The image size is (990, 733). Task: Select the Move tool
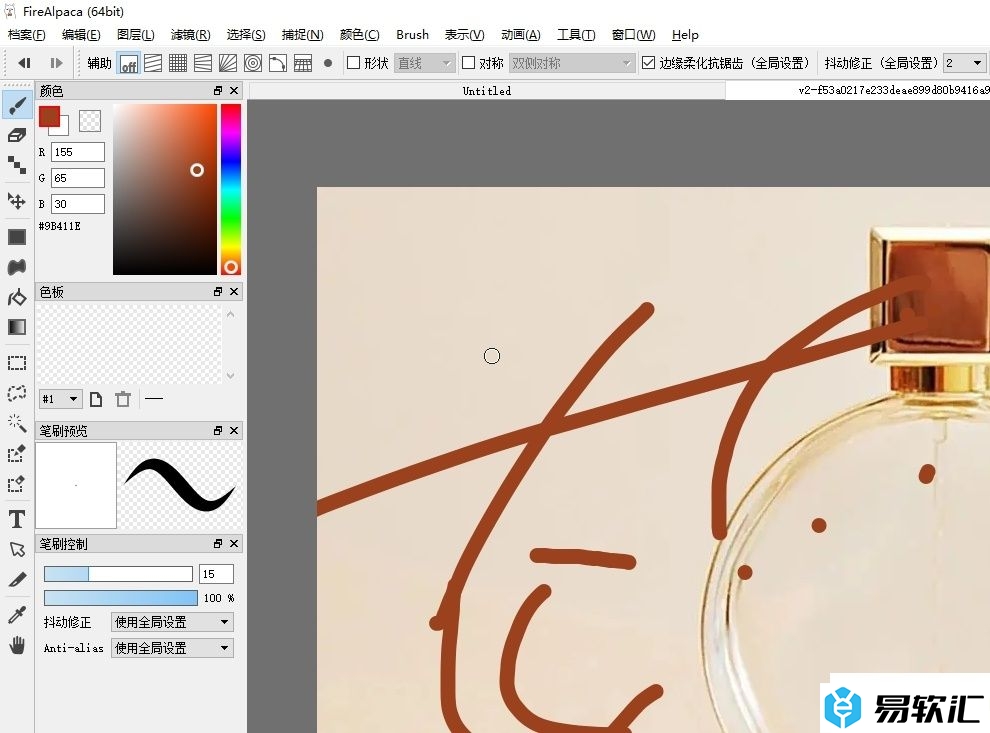[x=17, y=201]
